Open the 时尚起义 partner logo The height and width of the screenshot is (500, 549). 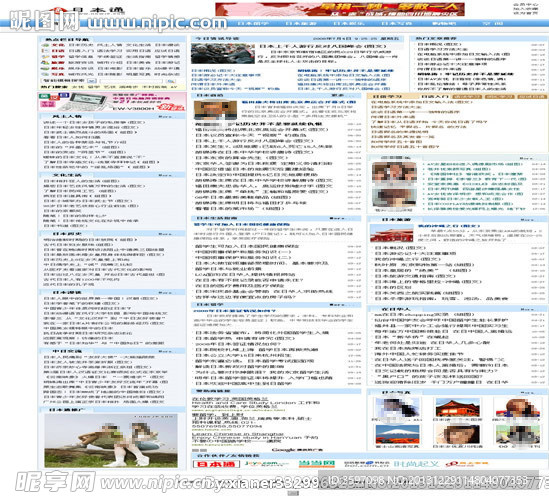(x=416, y=464)
